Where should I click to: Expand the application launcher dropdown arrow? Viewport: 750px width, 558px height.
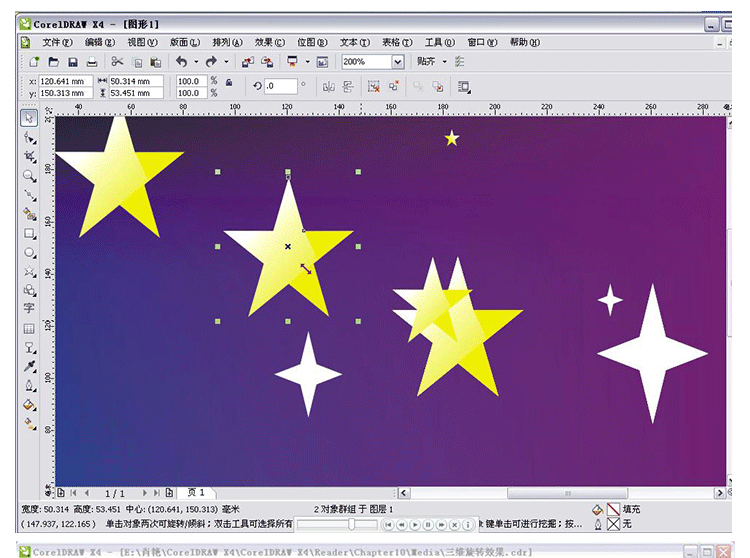[308, 62]
